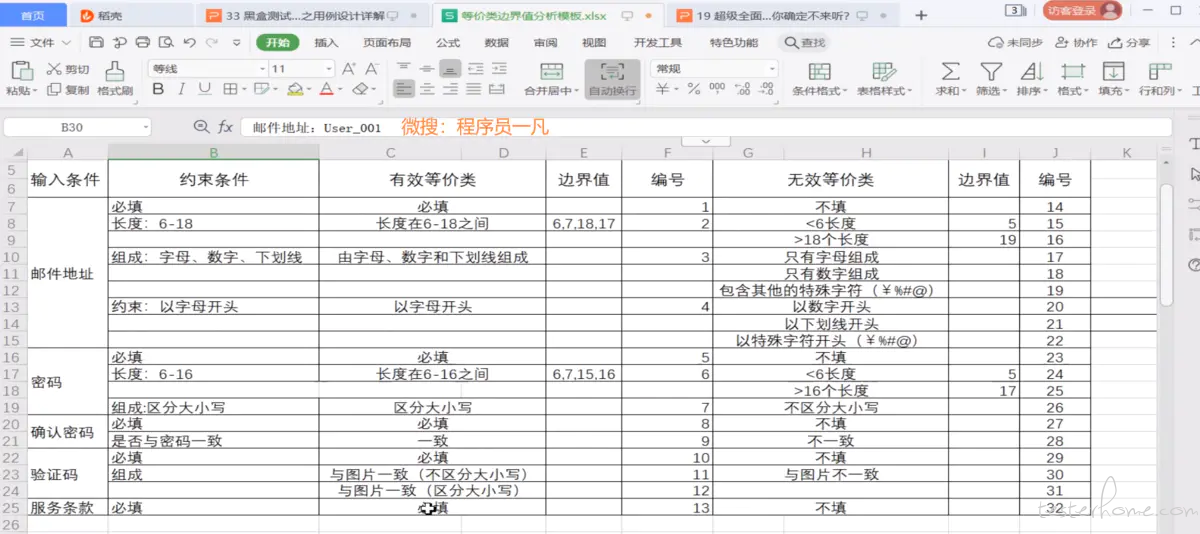Click the eraser clear-format icon

pos(360,89)
